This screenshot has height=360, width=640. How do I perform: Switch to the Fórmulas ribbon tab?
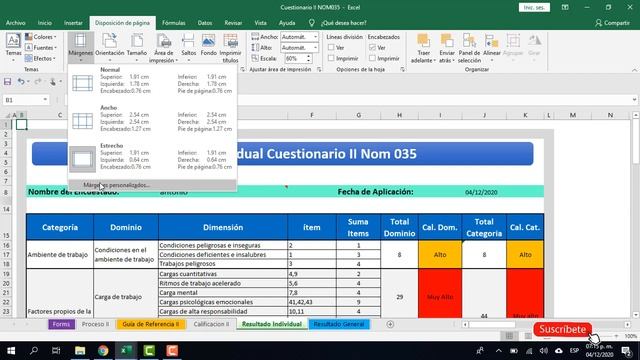[173, 23]
